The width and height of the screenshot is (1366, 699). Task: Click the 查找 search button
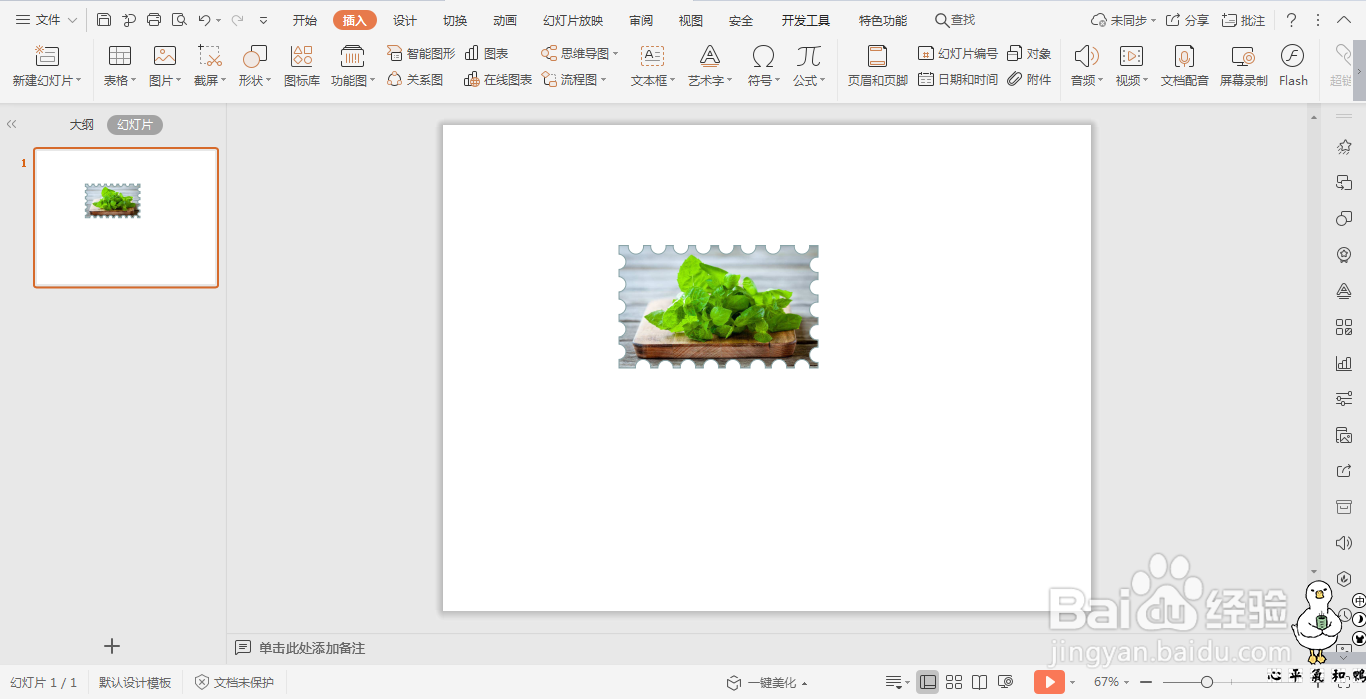(955, 20)
